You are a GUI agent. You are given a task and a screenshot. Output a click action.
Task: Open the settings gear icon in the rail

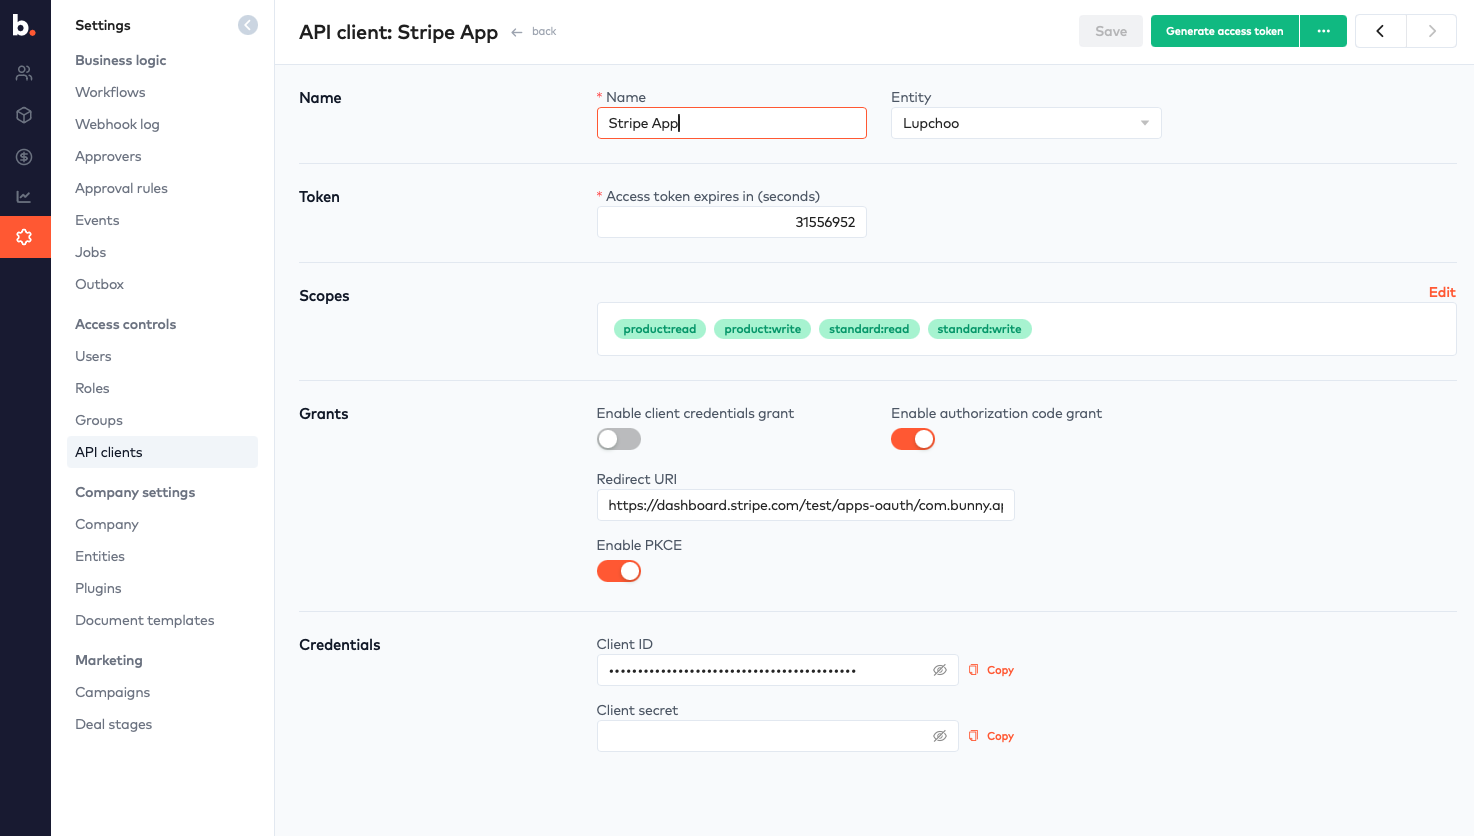(25, 237)
